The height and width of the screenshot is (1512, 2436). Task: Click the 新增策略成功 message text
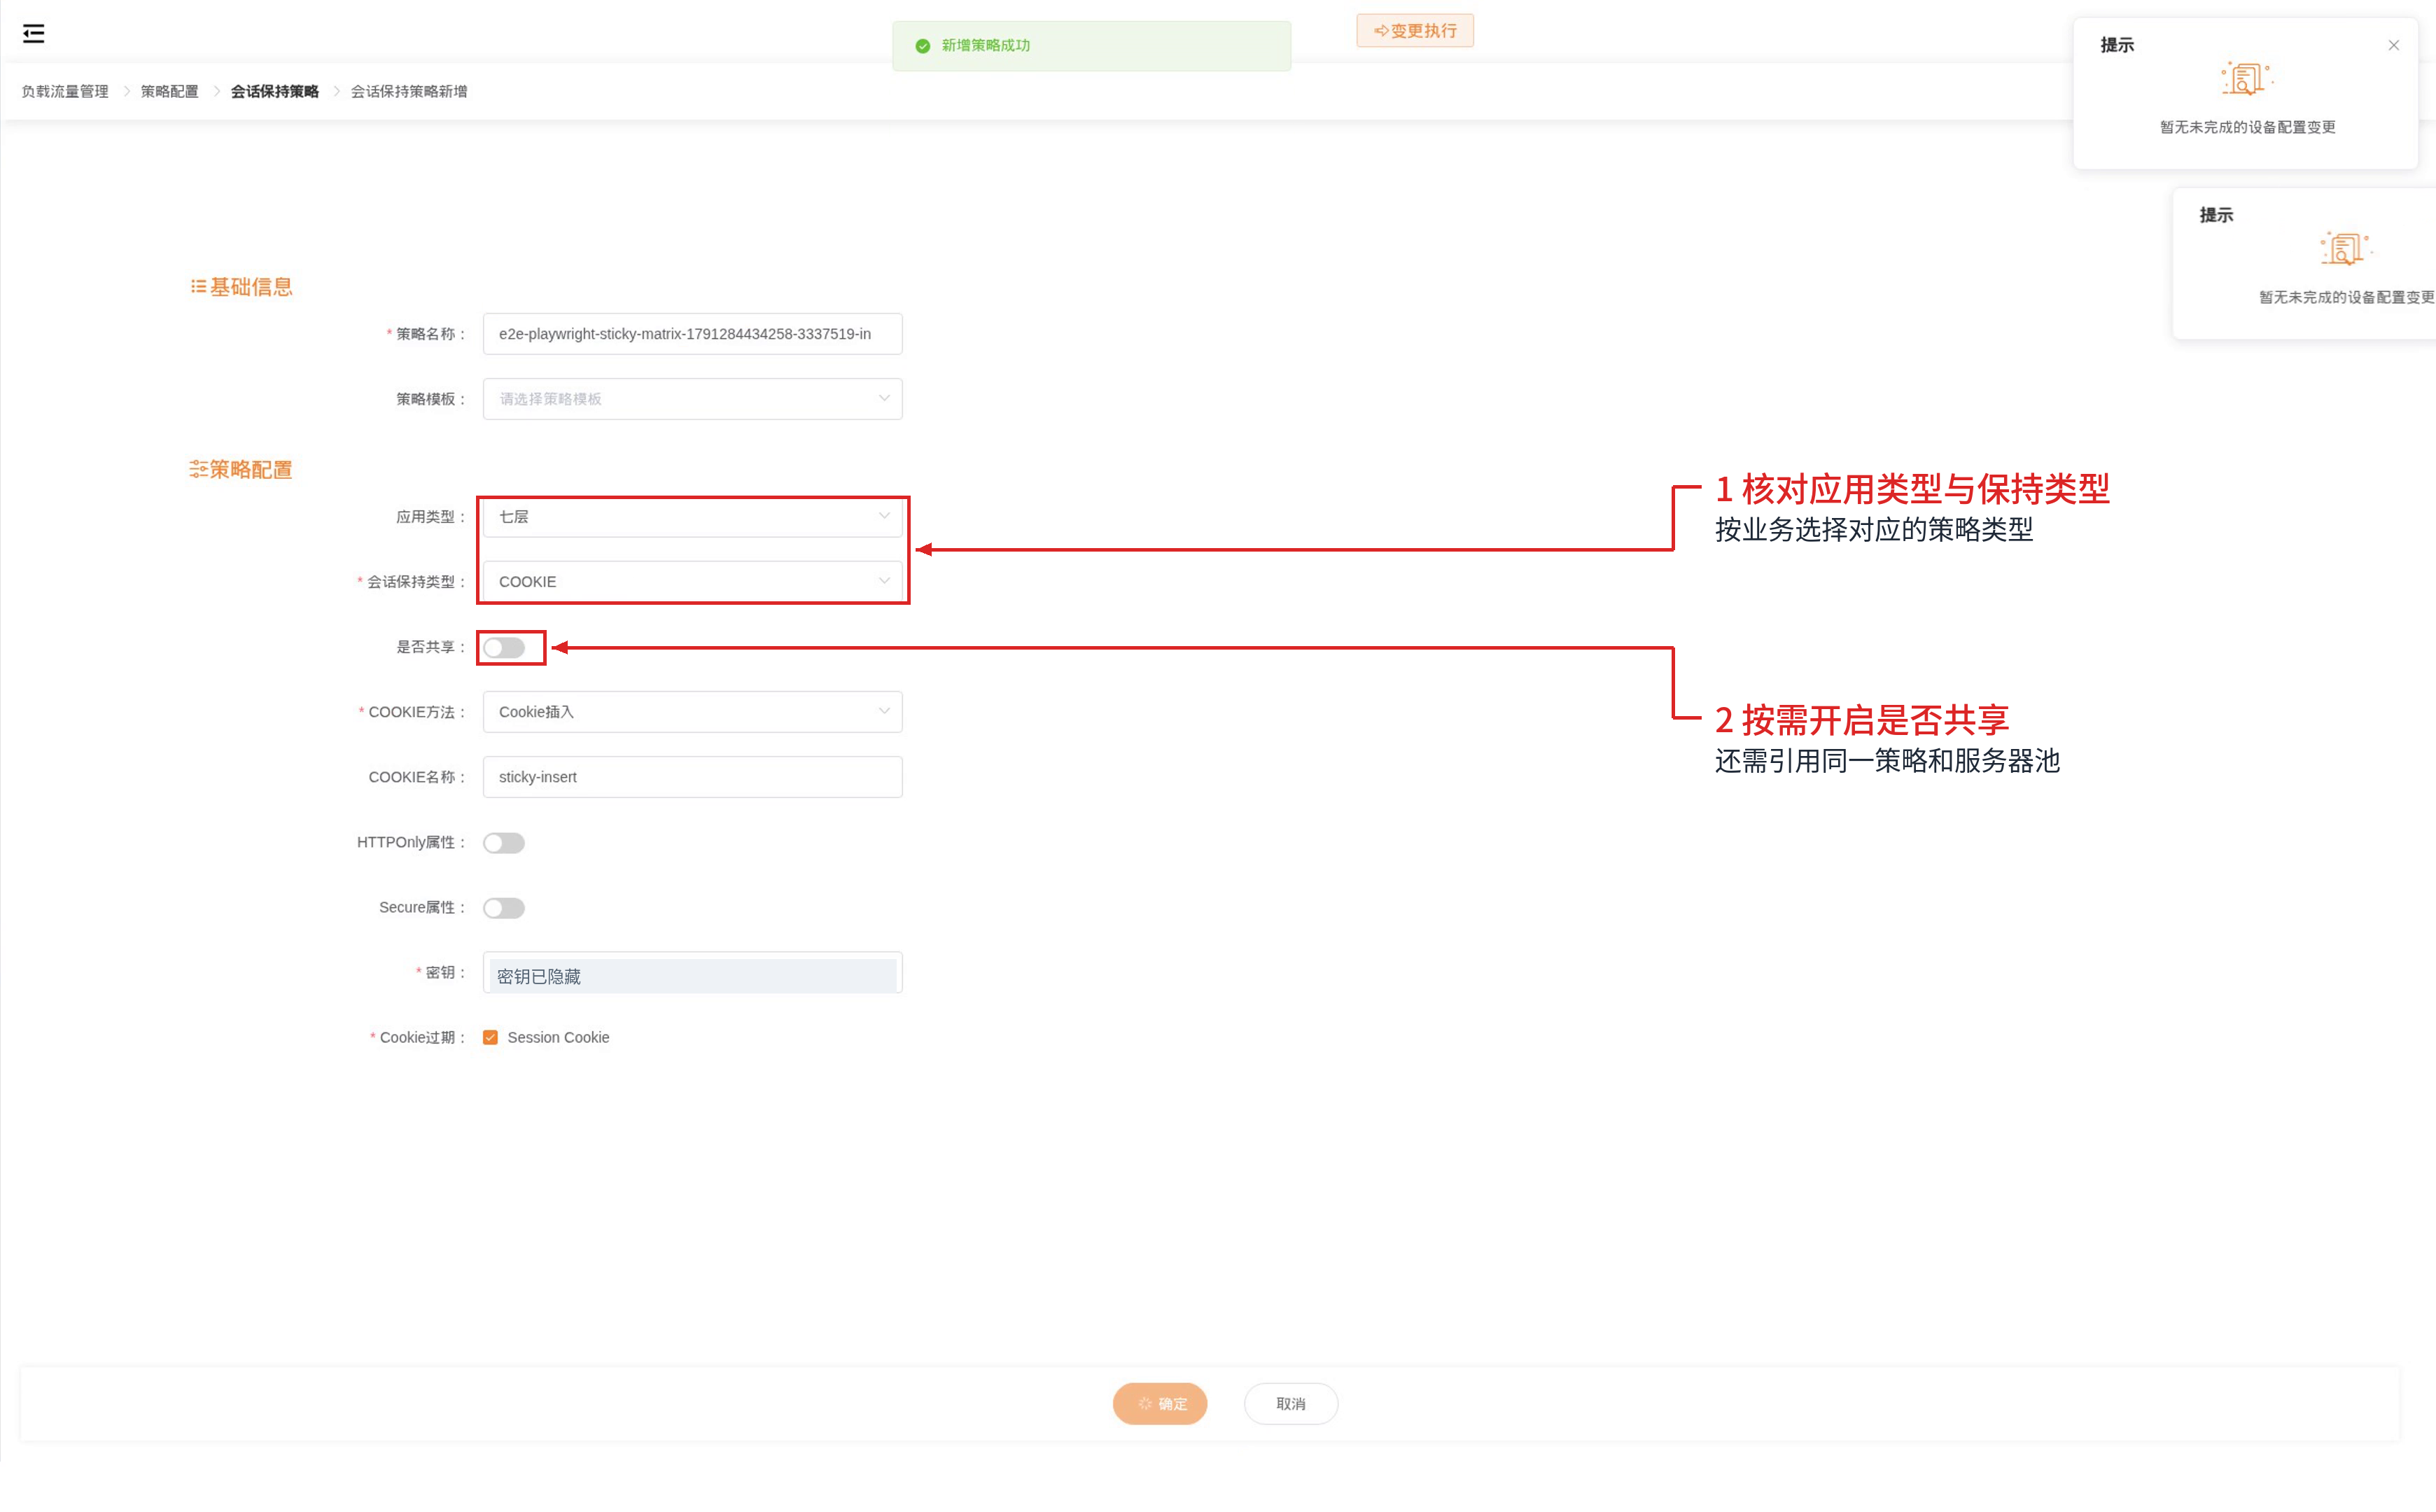[x=985, y=46]
